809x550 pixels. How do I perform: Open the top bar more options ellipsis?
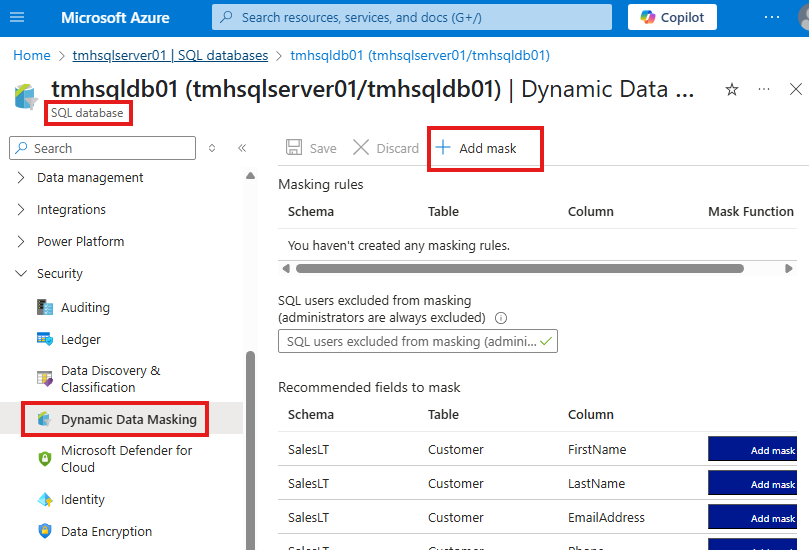click(772, 17)
